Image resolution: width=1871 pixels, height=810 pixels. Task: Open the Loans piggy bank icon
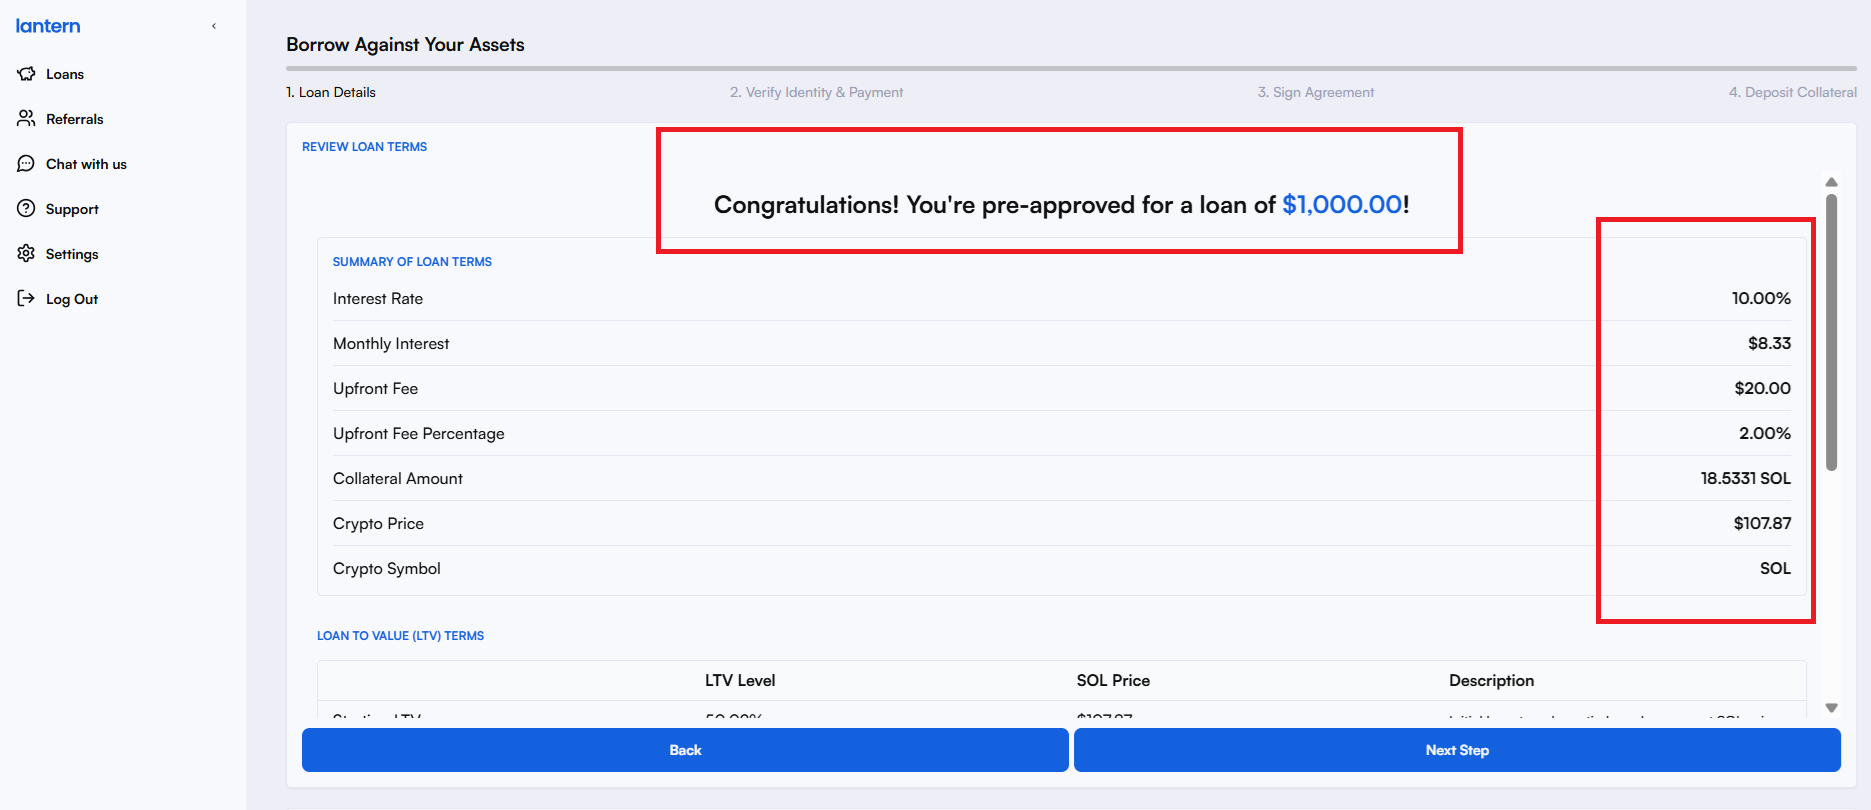pyautogui.click(x=26, y=73)
